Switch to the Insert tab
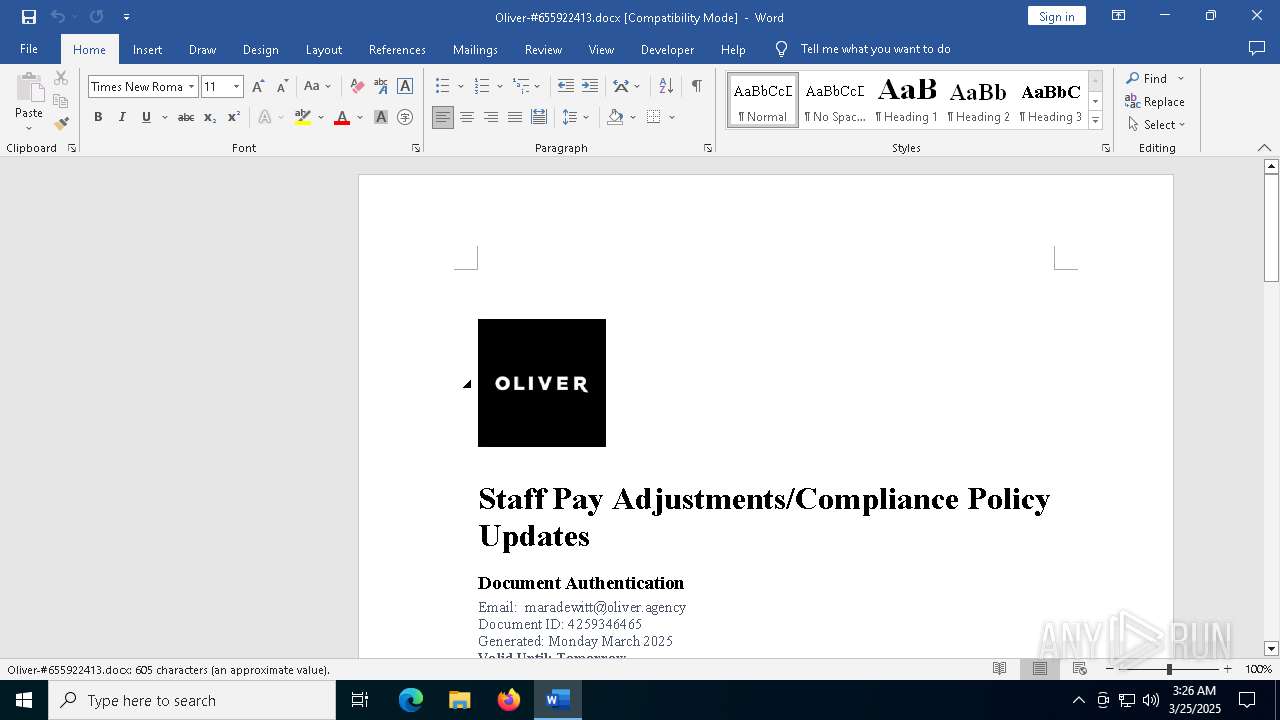The height and width of the screenshot is (720, 1280). (147, 49)
